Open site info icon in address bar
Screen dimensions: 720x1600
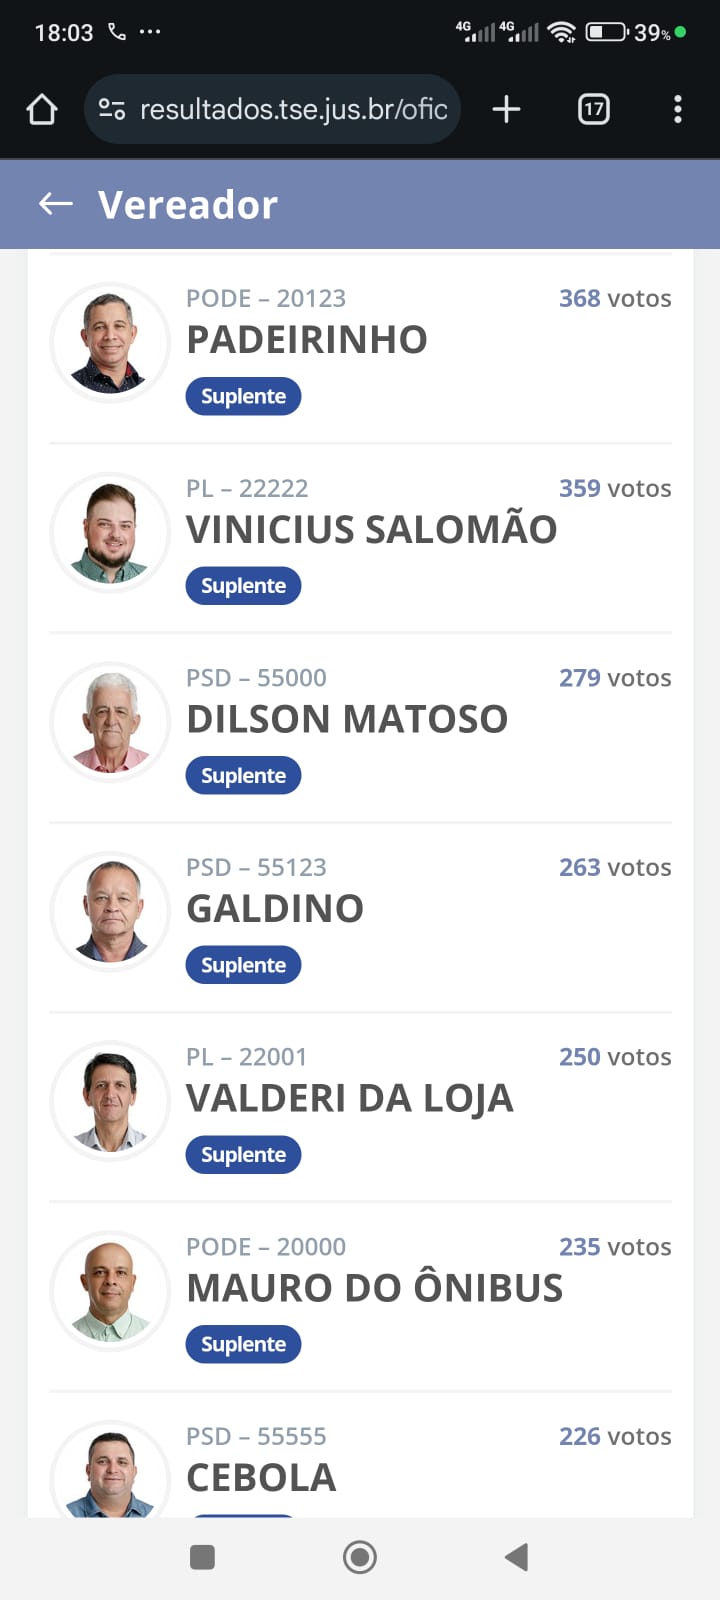coord(112,109)
